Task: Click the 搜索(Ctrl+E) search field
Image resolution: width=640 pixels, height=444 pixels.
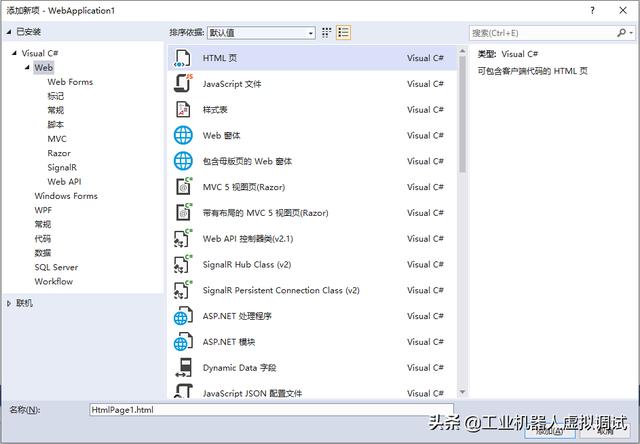Action: click(543, 33)
